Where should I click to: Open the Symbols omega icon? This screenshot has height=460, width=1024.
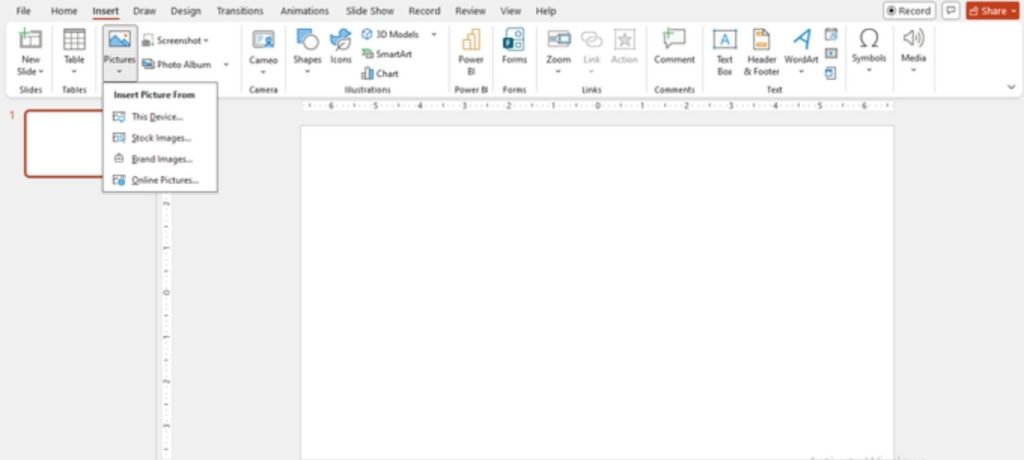pos(869,39)
